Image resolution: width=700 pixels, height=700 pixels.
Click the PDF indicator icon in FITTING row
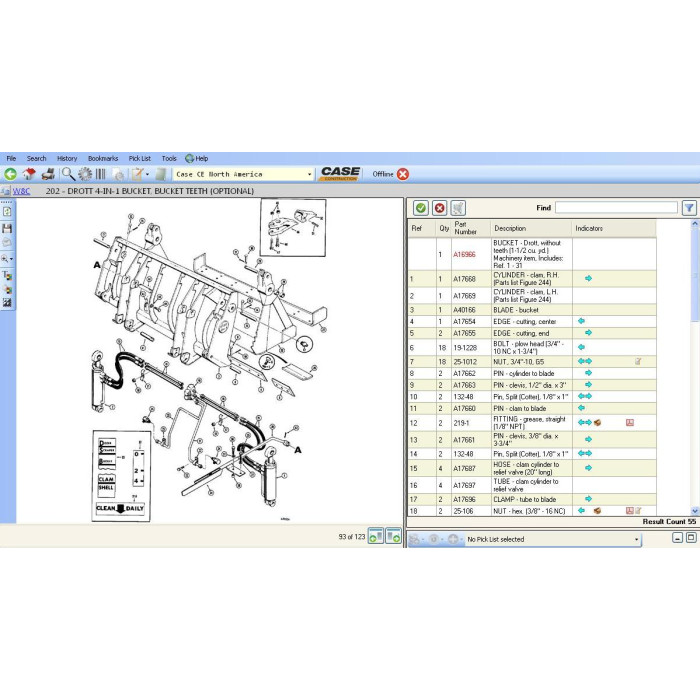630,422
